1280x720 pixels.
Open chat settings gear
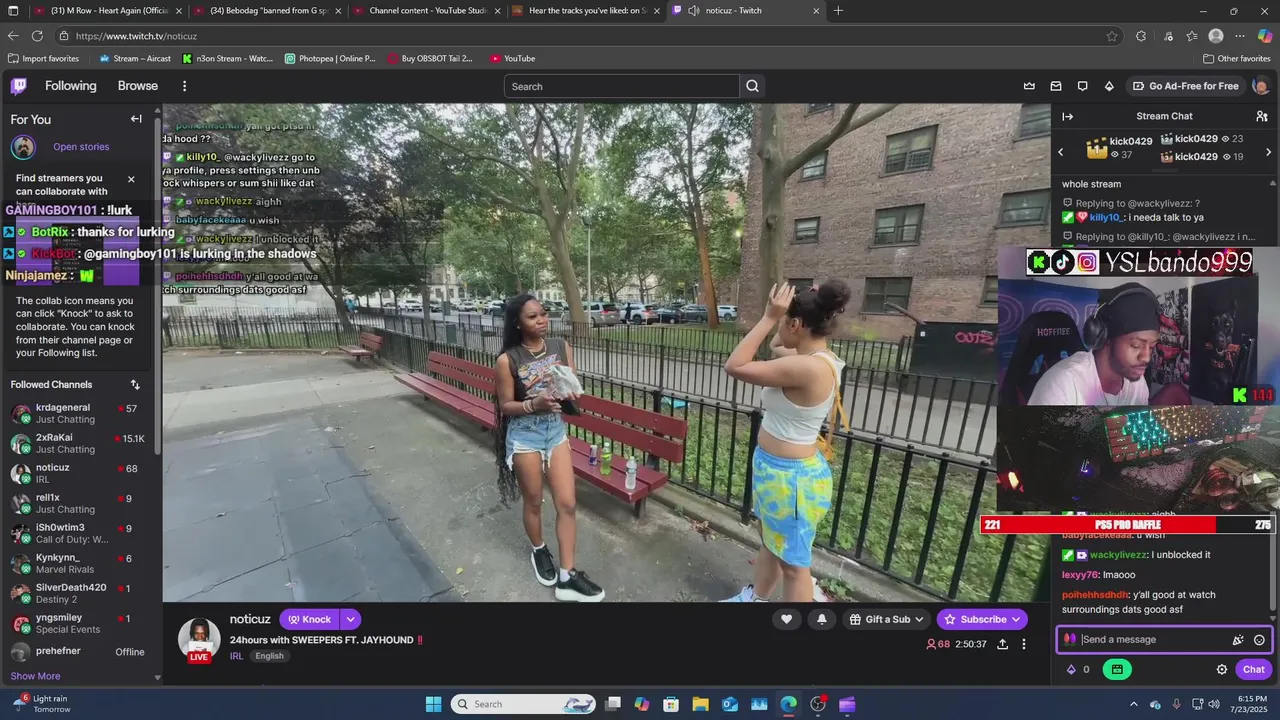tap(1221, 670)
